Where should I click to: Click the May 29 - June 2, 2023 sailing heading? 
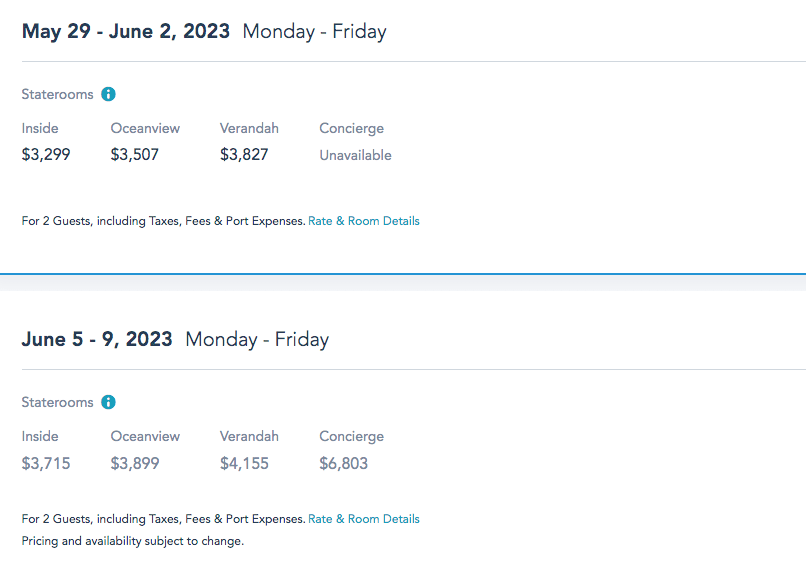coord(126,31)
